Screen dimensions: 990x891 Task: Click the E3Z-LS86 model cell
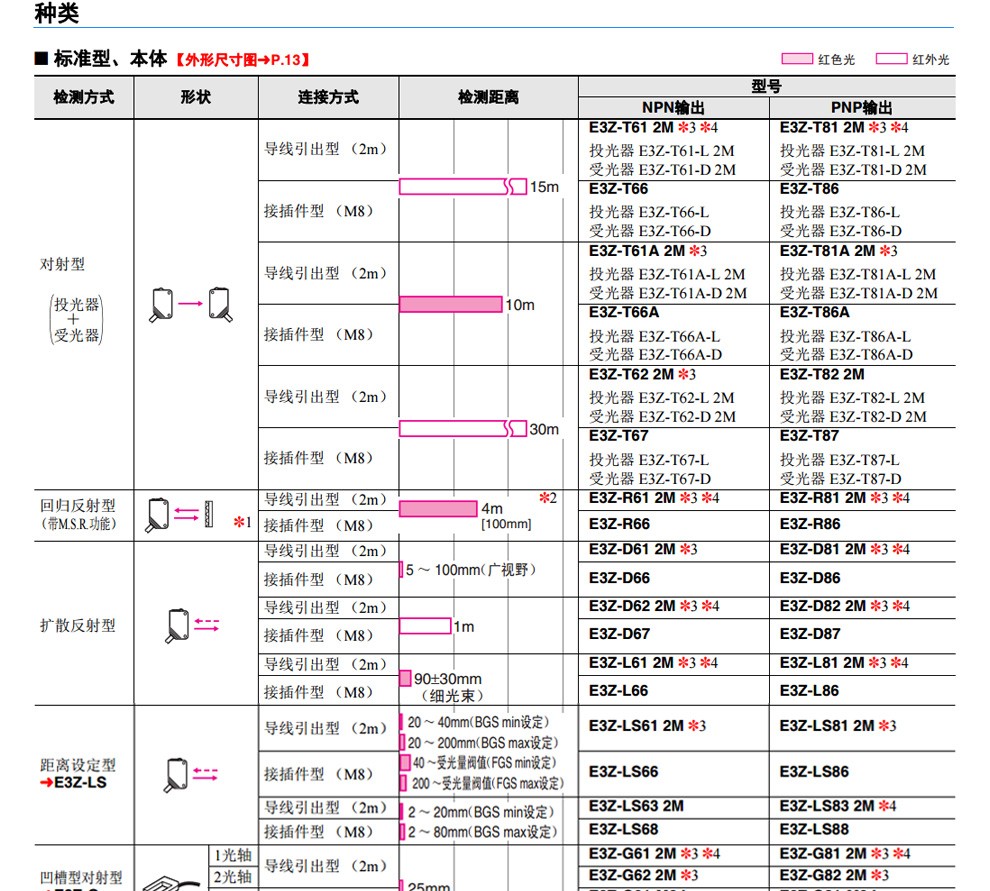(862, 772)
